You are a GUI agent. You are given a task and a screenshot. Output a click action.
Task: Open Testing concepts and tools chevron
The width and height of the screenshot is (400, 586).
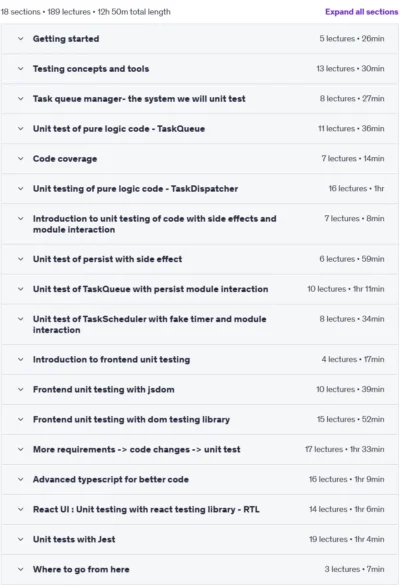[21, 68]
